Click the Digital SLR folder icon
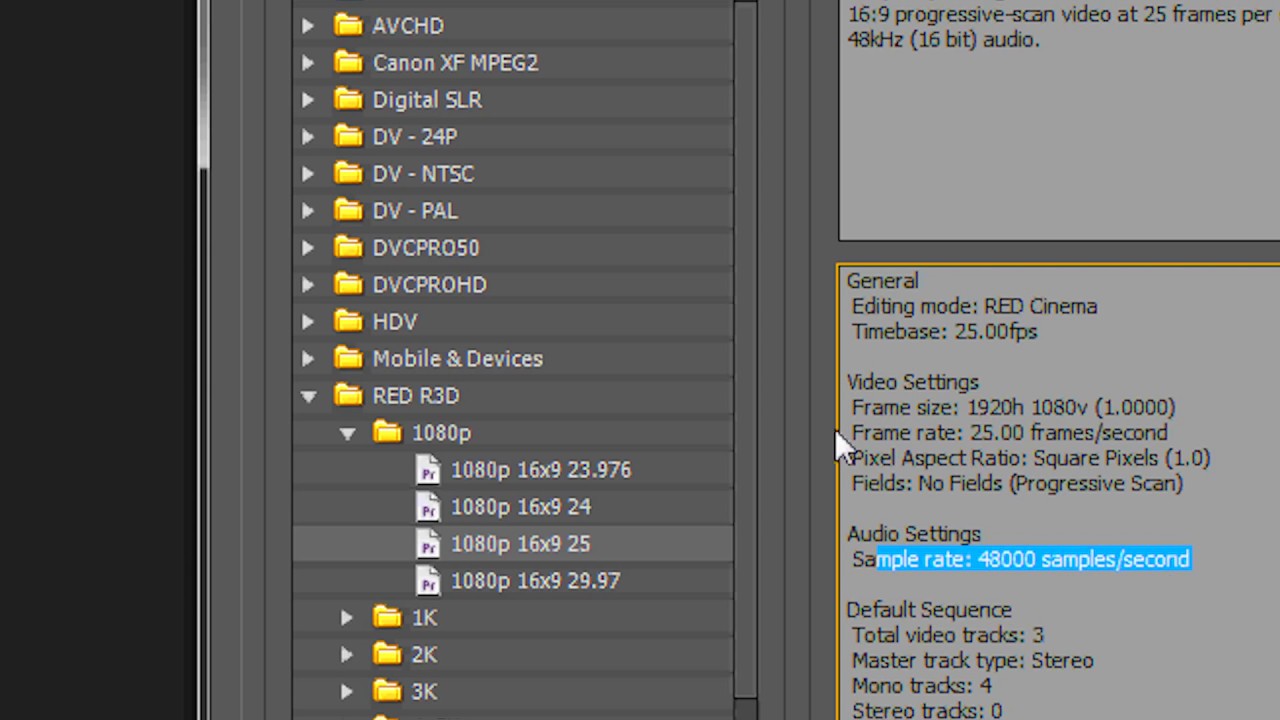 click(x=348, y=99)
